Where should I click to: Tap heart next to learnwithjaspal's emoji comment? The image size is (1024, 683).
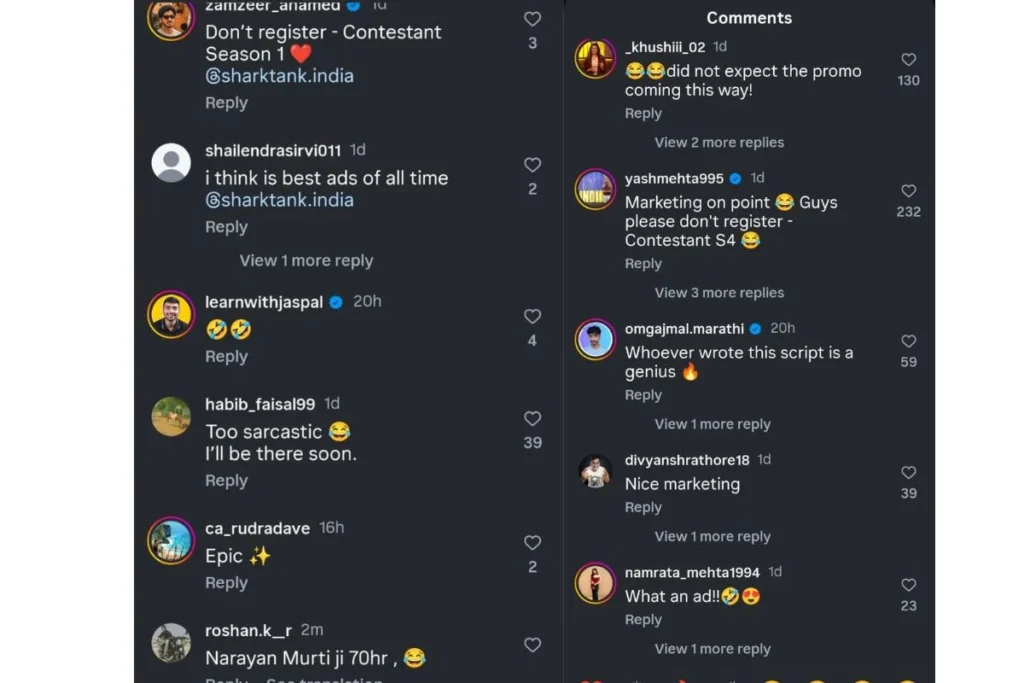[532, 316]
